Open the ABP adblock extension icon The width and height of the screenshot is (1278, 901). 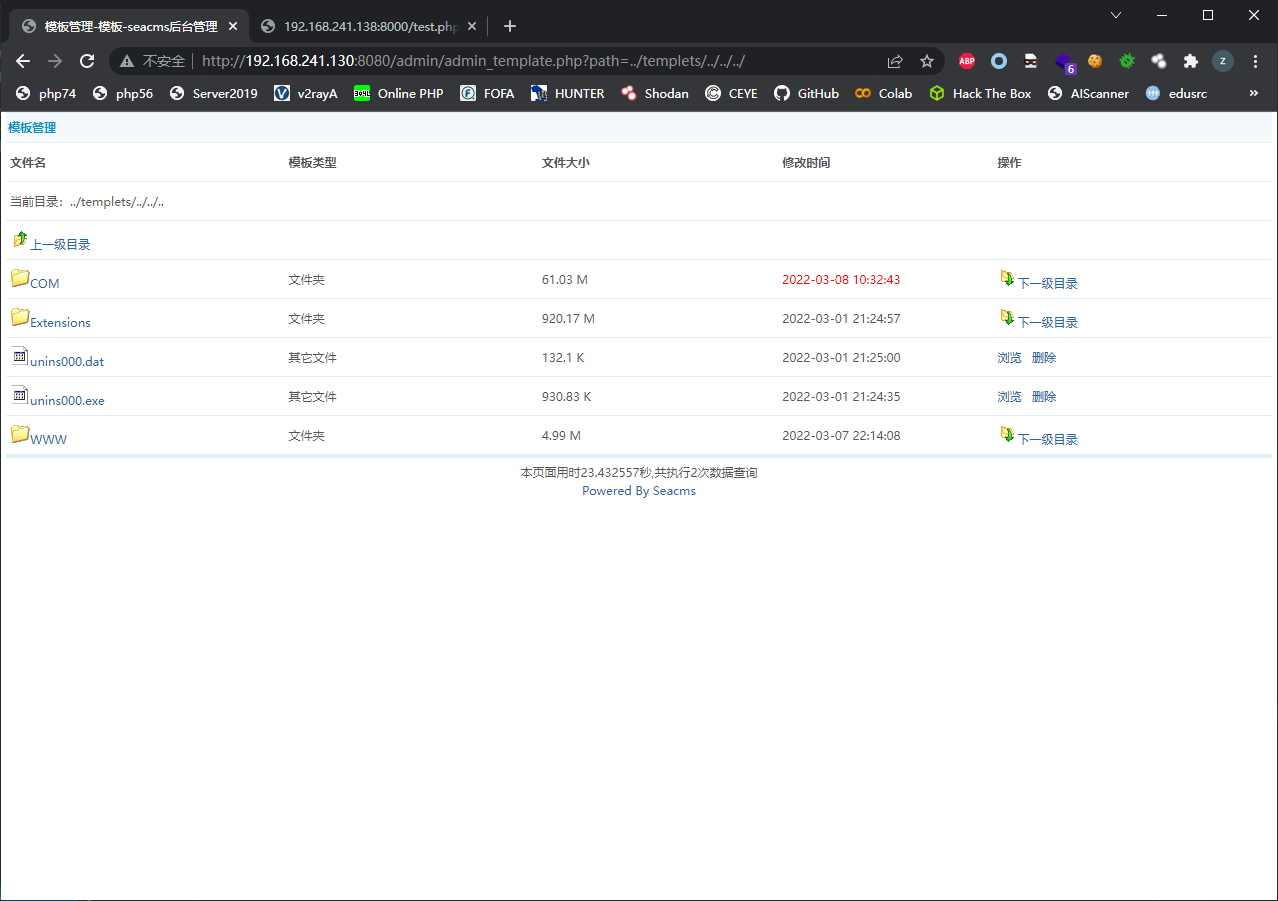tap(967, 61)
